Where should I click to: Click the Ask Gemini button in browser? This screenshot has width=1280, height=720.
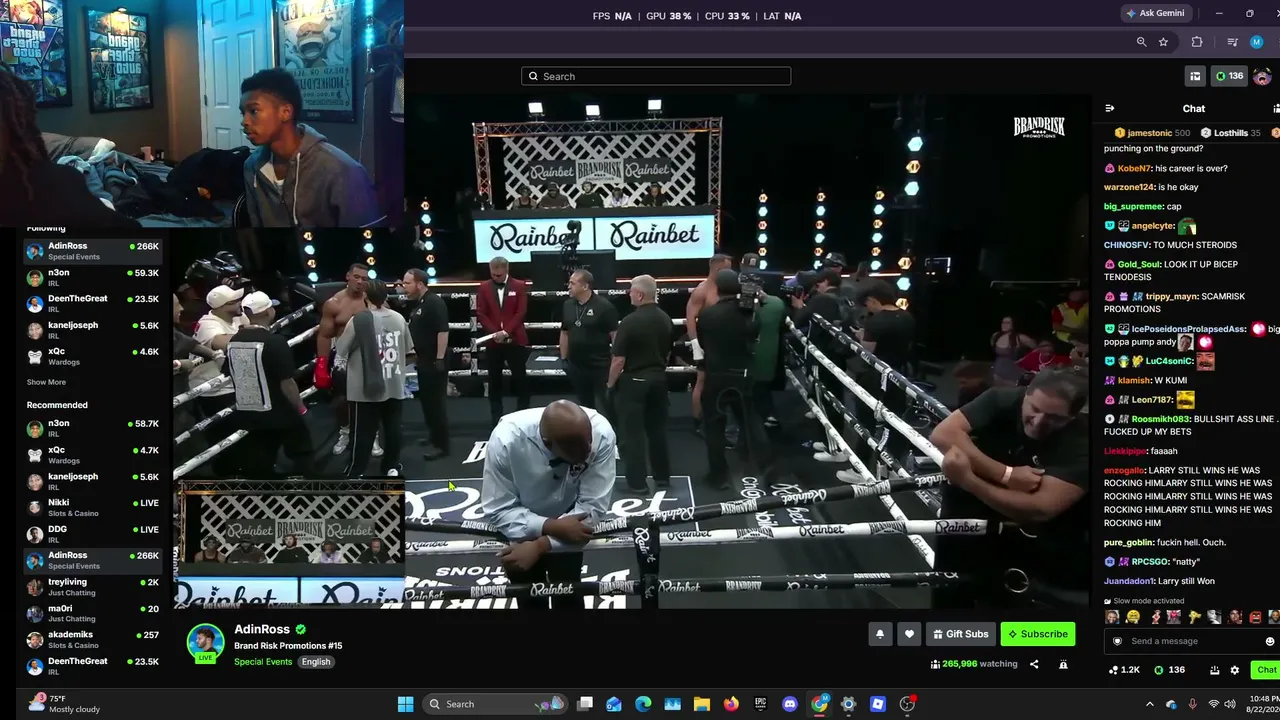tap(1155, 13)
